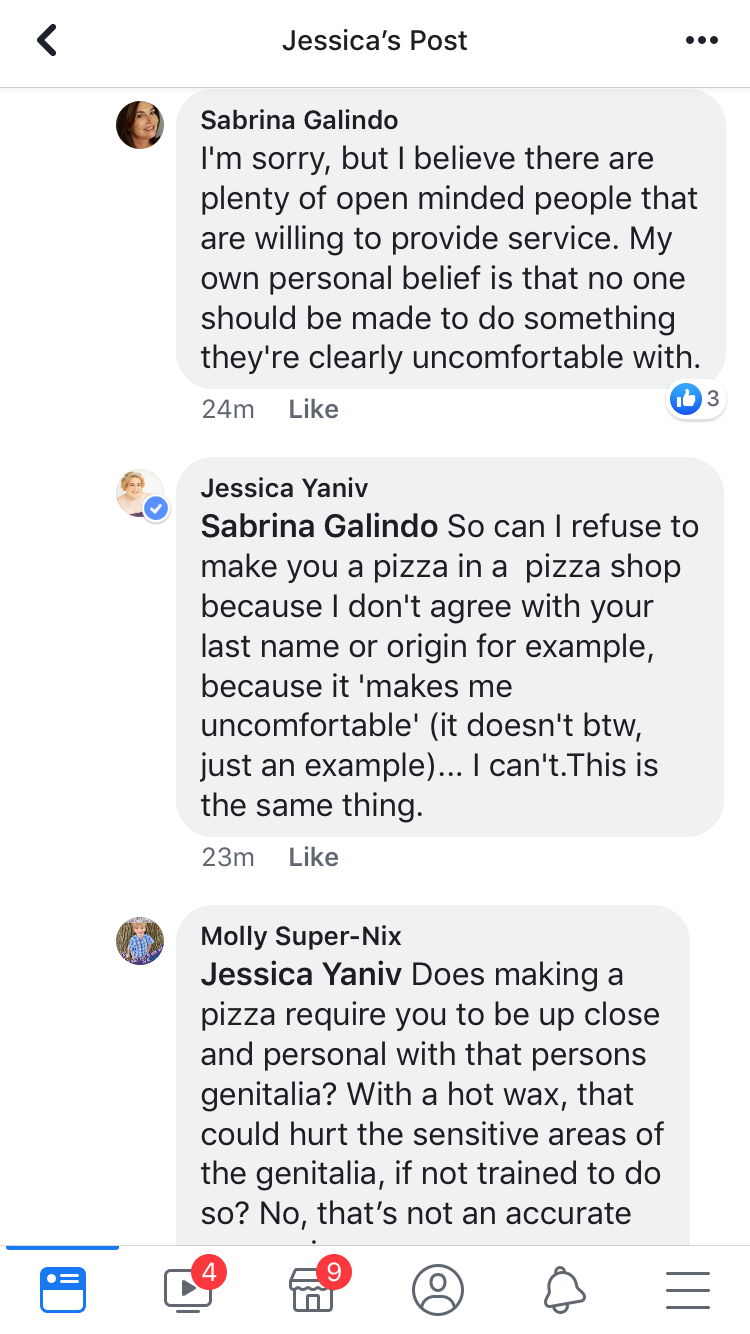The image size is (750, 1334).
Task: Tap the verified badge on Jessica's avatar
Action: click(156, 509)
